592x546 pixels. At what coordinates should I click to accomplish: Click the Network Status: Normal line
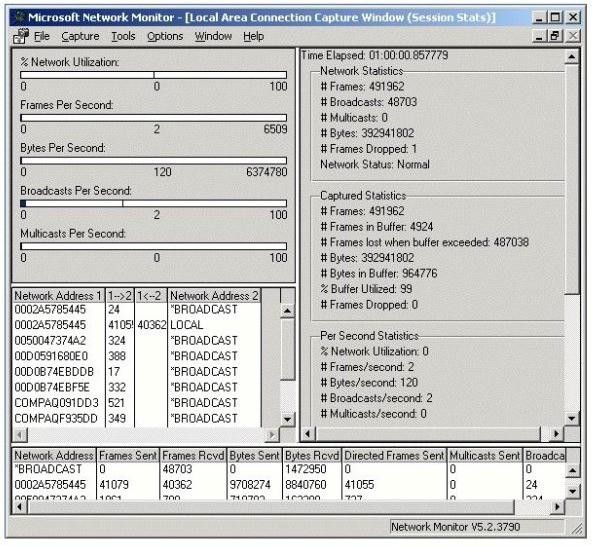point(375,165)
